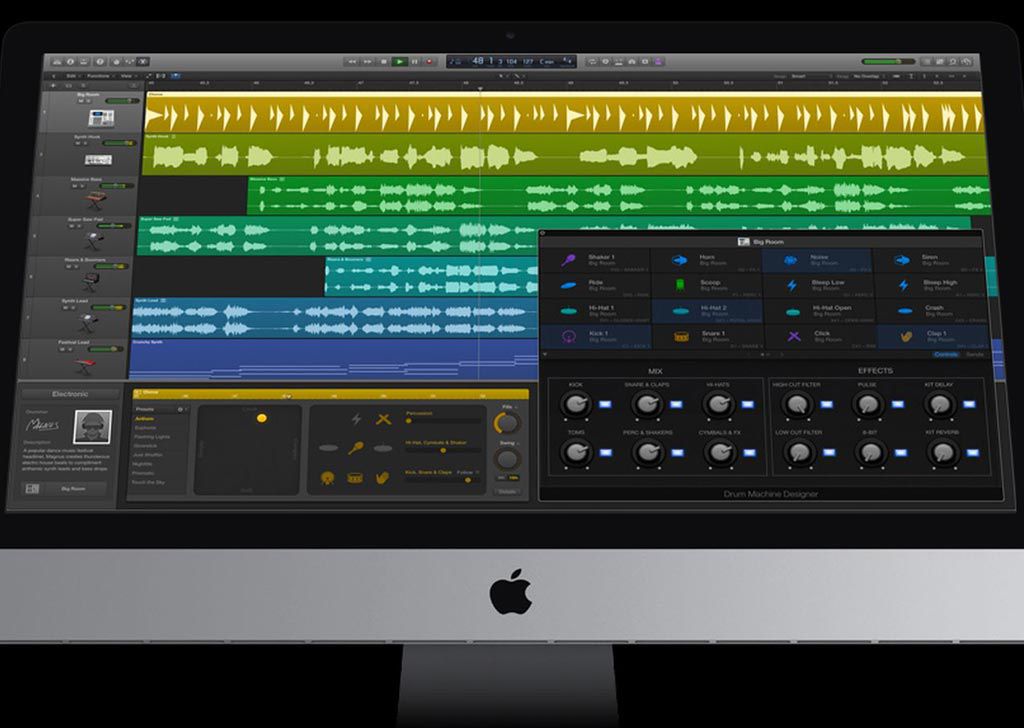This screenshot has width=1024, height=728.
Task: Click the Percussion complexity slider
Action: (443, 421)
